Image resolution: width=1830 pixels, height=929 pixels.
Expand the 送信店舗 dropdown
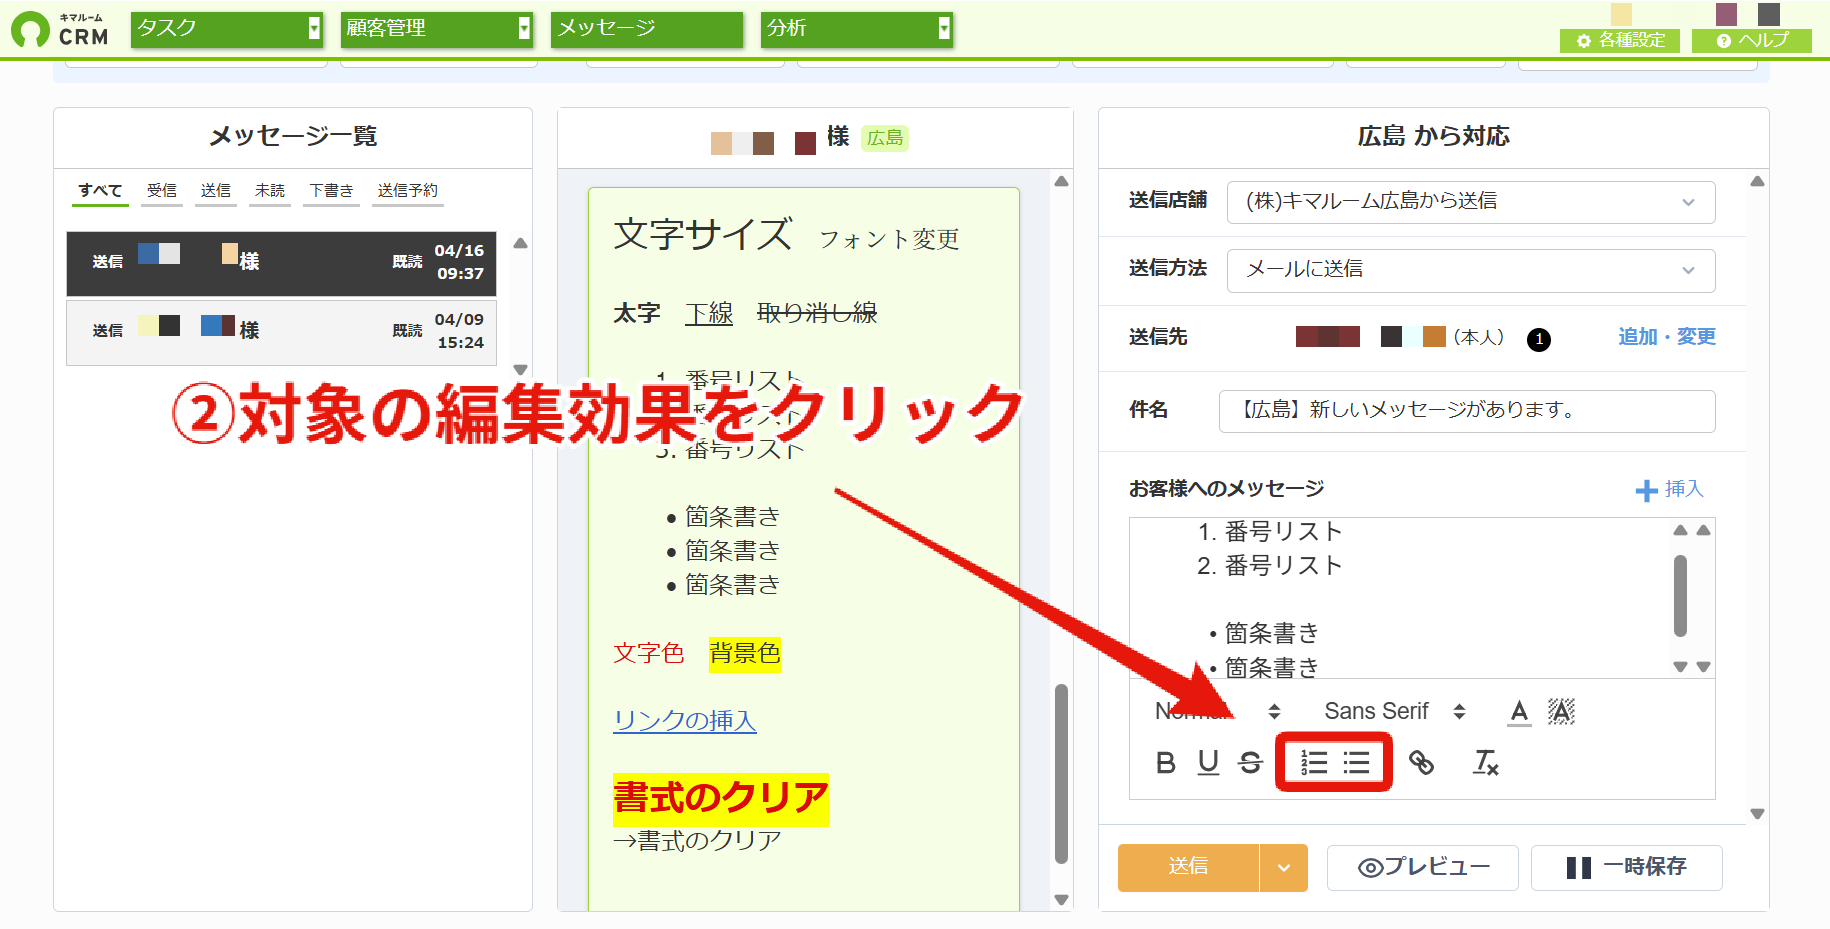[x=1471, y=202]
